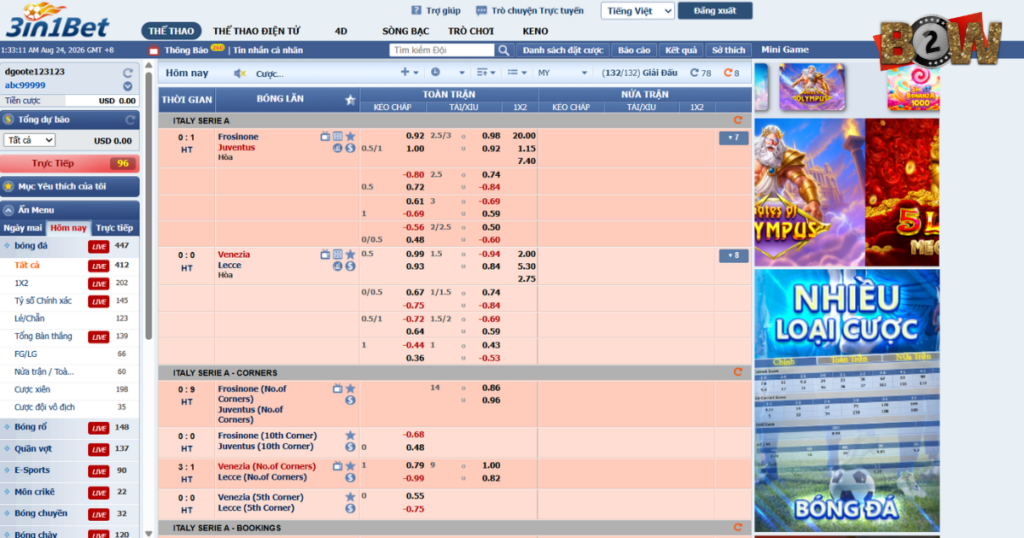Screen dimensions: 1024x538
Task: Switch to Ngày mai tab
Action: click(23, 228)
